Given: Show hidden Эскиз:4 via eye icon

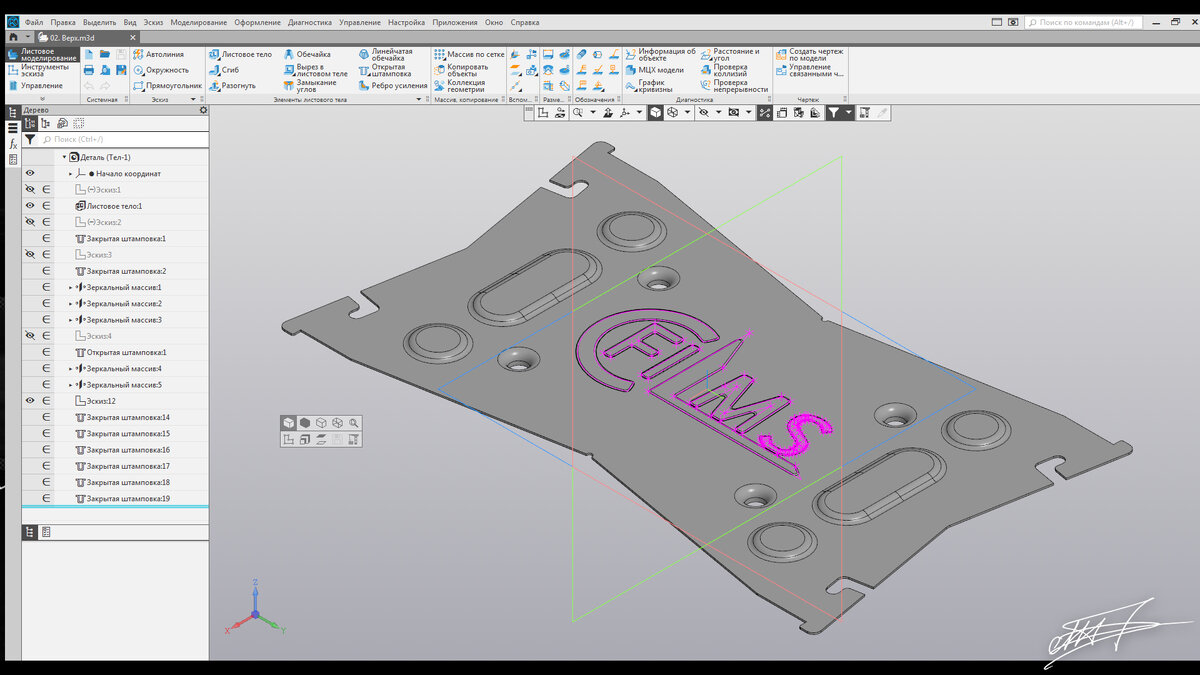Looking at the screenshot, I should point(30,336).
